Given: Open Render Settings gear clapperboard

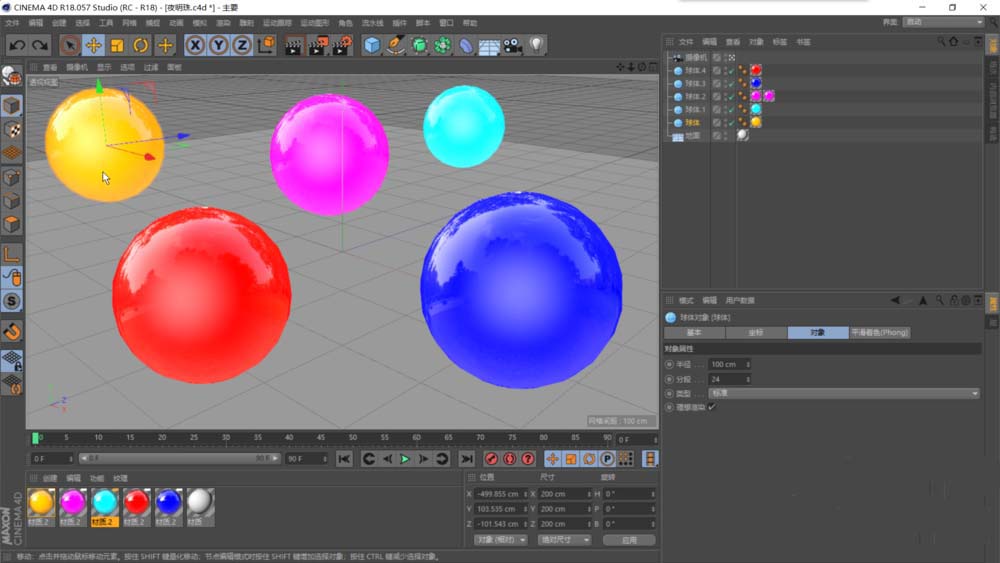Looking at the screenshot, I should pyautogui.click(x=342, y=45).
